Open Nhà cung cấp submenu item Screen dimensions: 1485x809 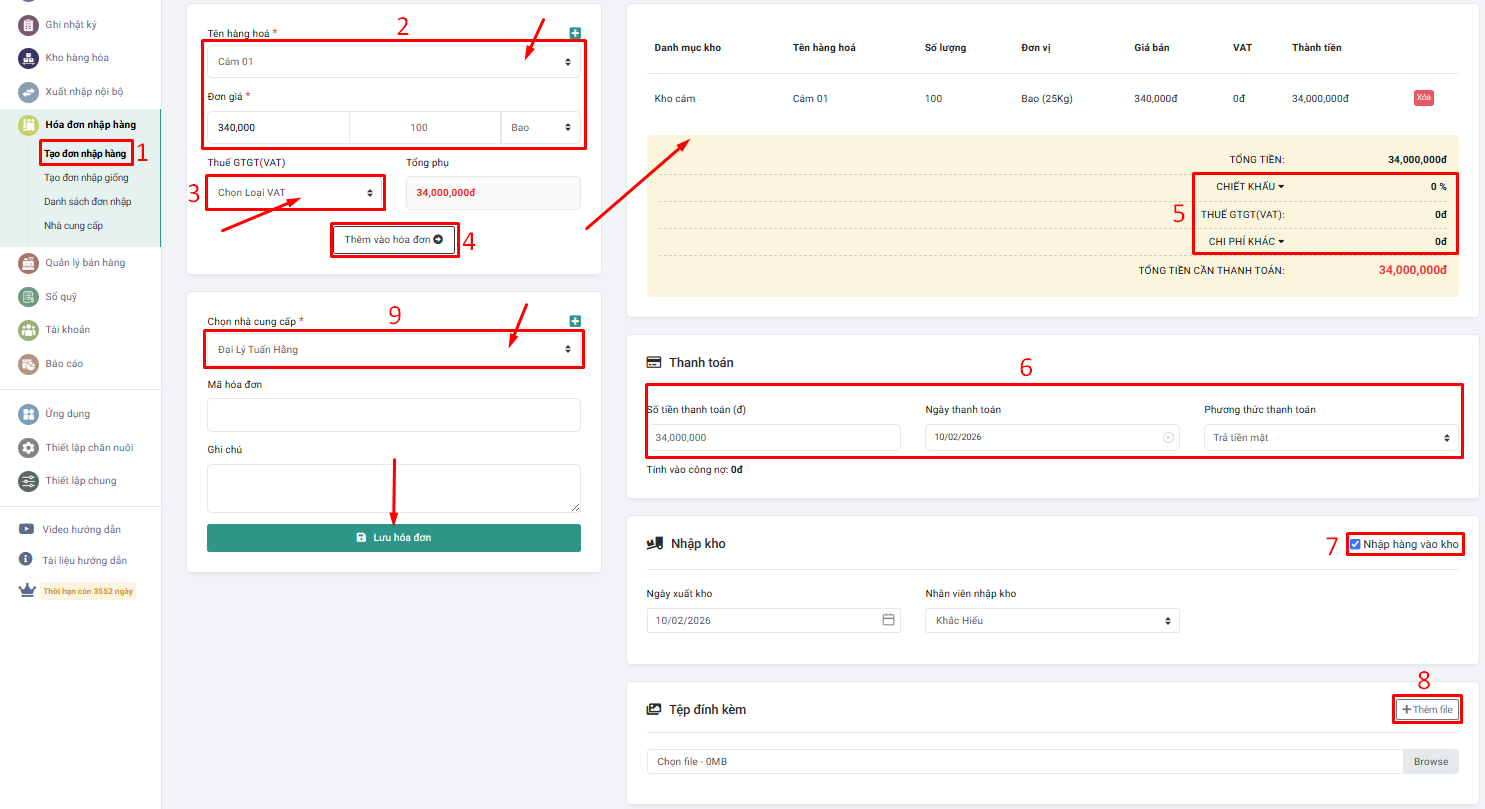click(x=73, y=226)
